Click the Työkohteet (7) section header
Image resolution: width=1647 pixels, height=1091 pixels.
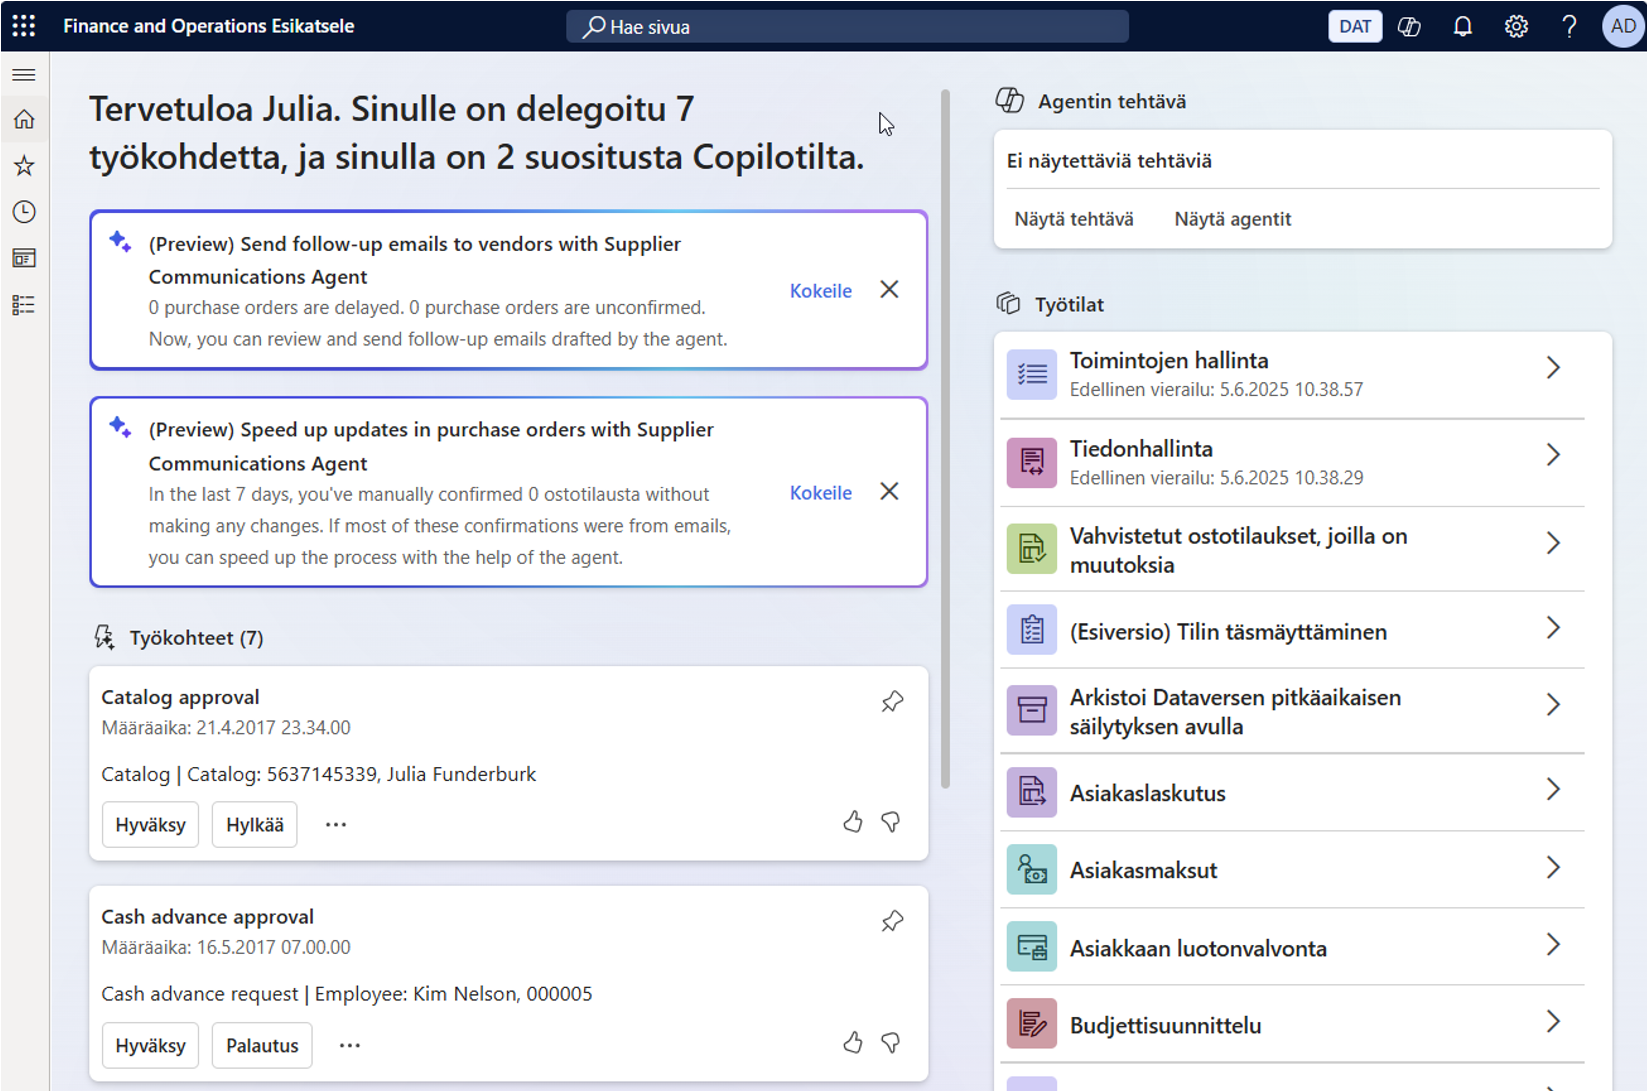pyautogui.click(x=196, y=638)
